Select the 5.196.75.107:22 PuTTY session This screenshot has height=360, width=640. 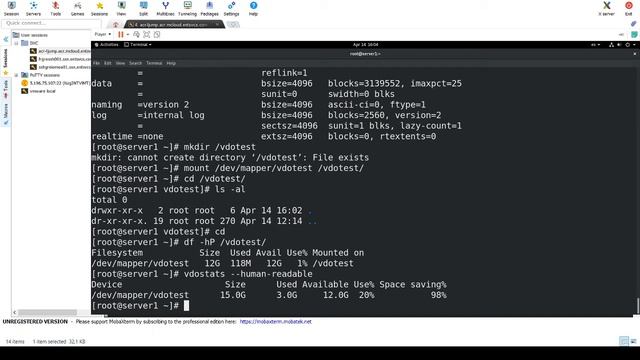pos(56,83)
